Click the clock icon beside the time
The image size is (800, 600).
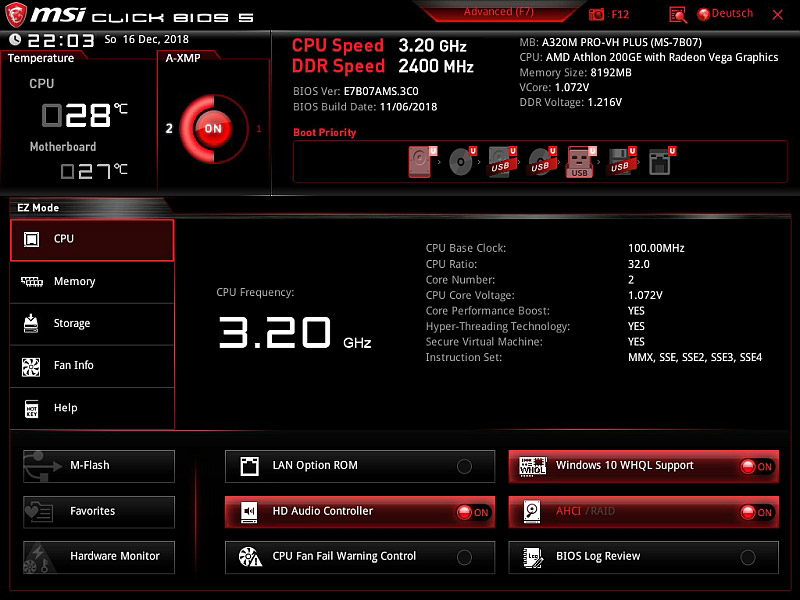coord(15,39)
